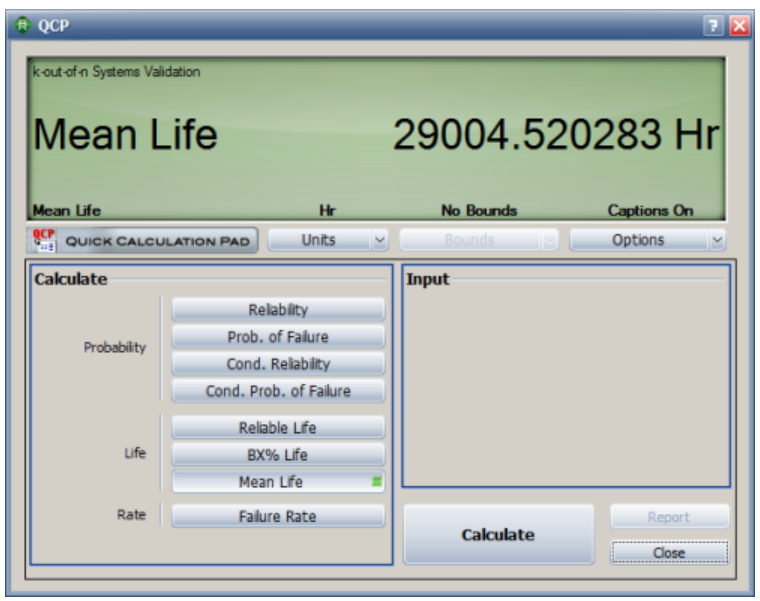Click the 29004.520283 Hr result value

[x=556, y=135]
